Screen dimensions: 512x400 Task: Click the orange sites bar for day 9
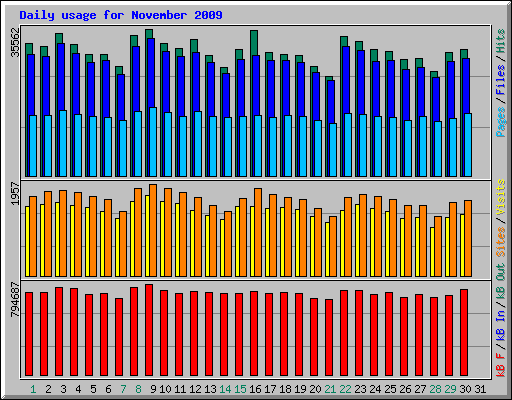pyautogui.click(x=153, y=230)
